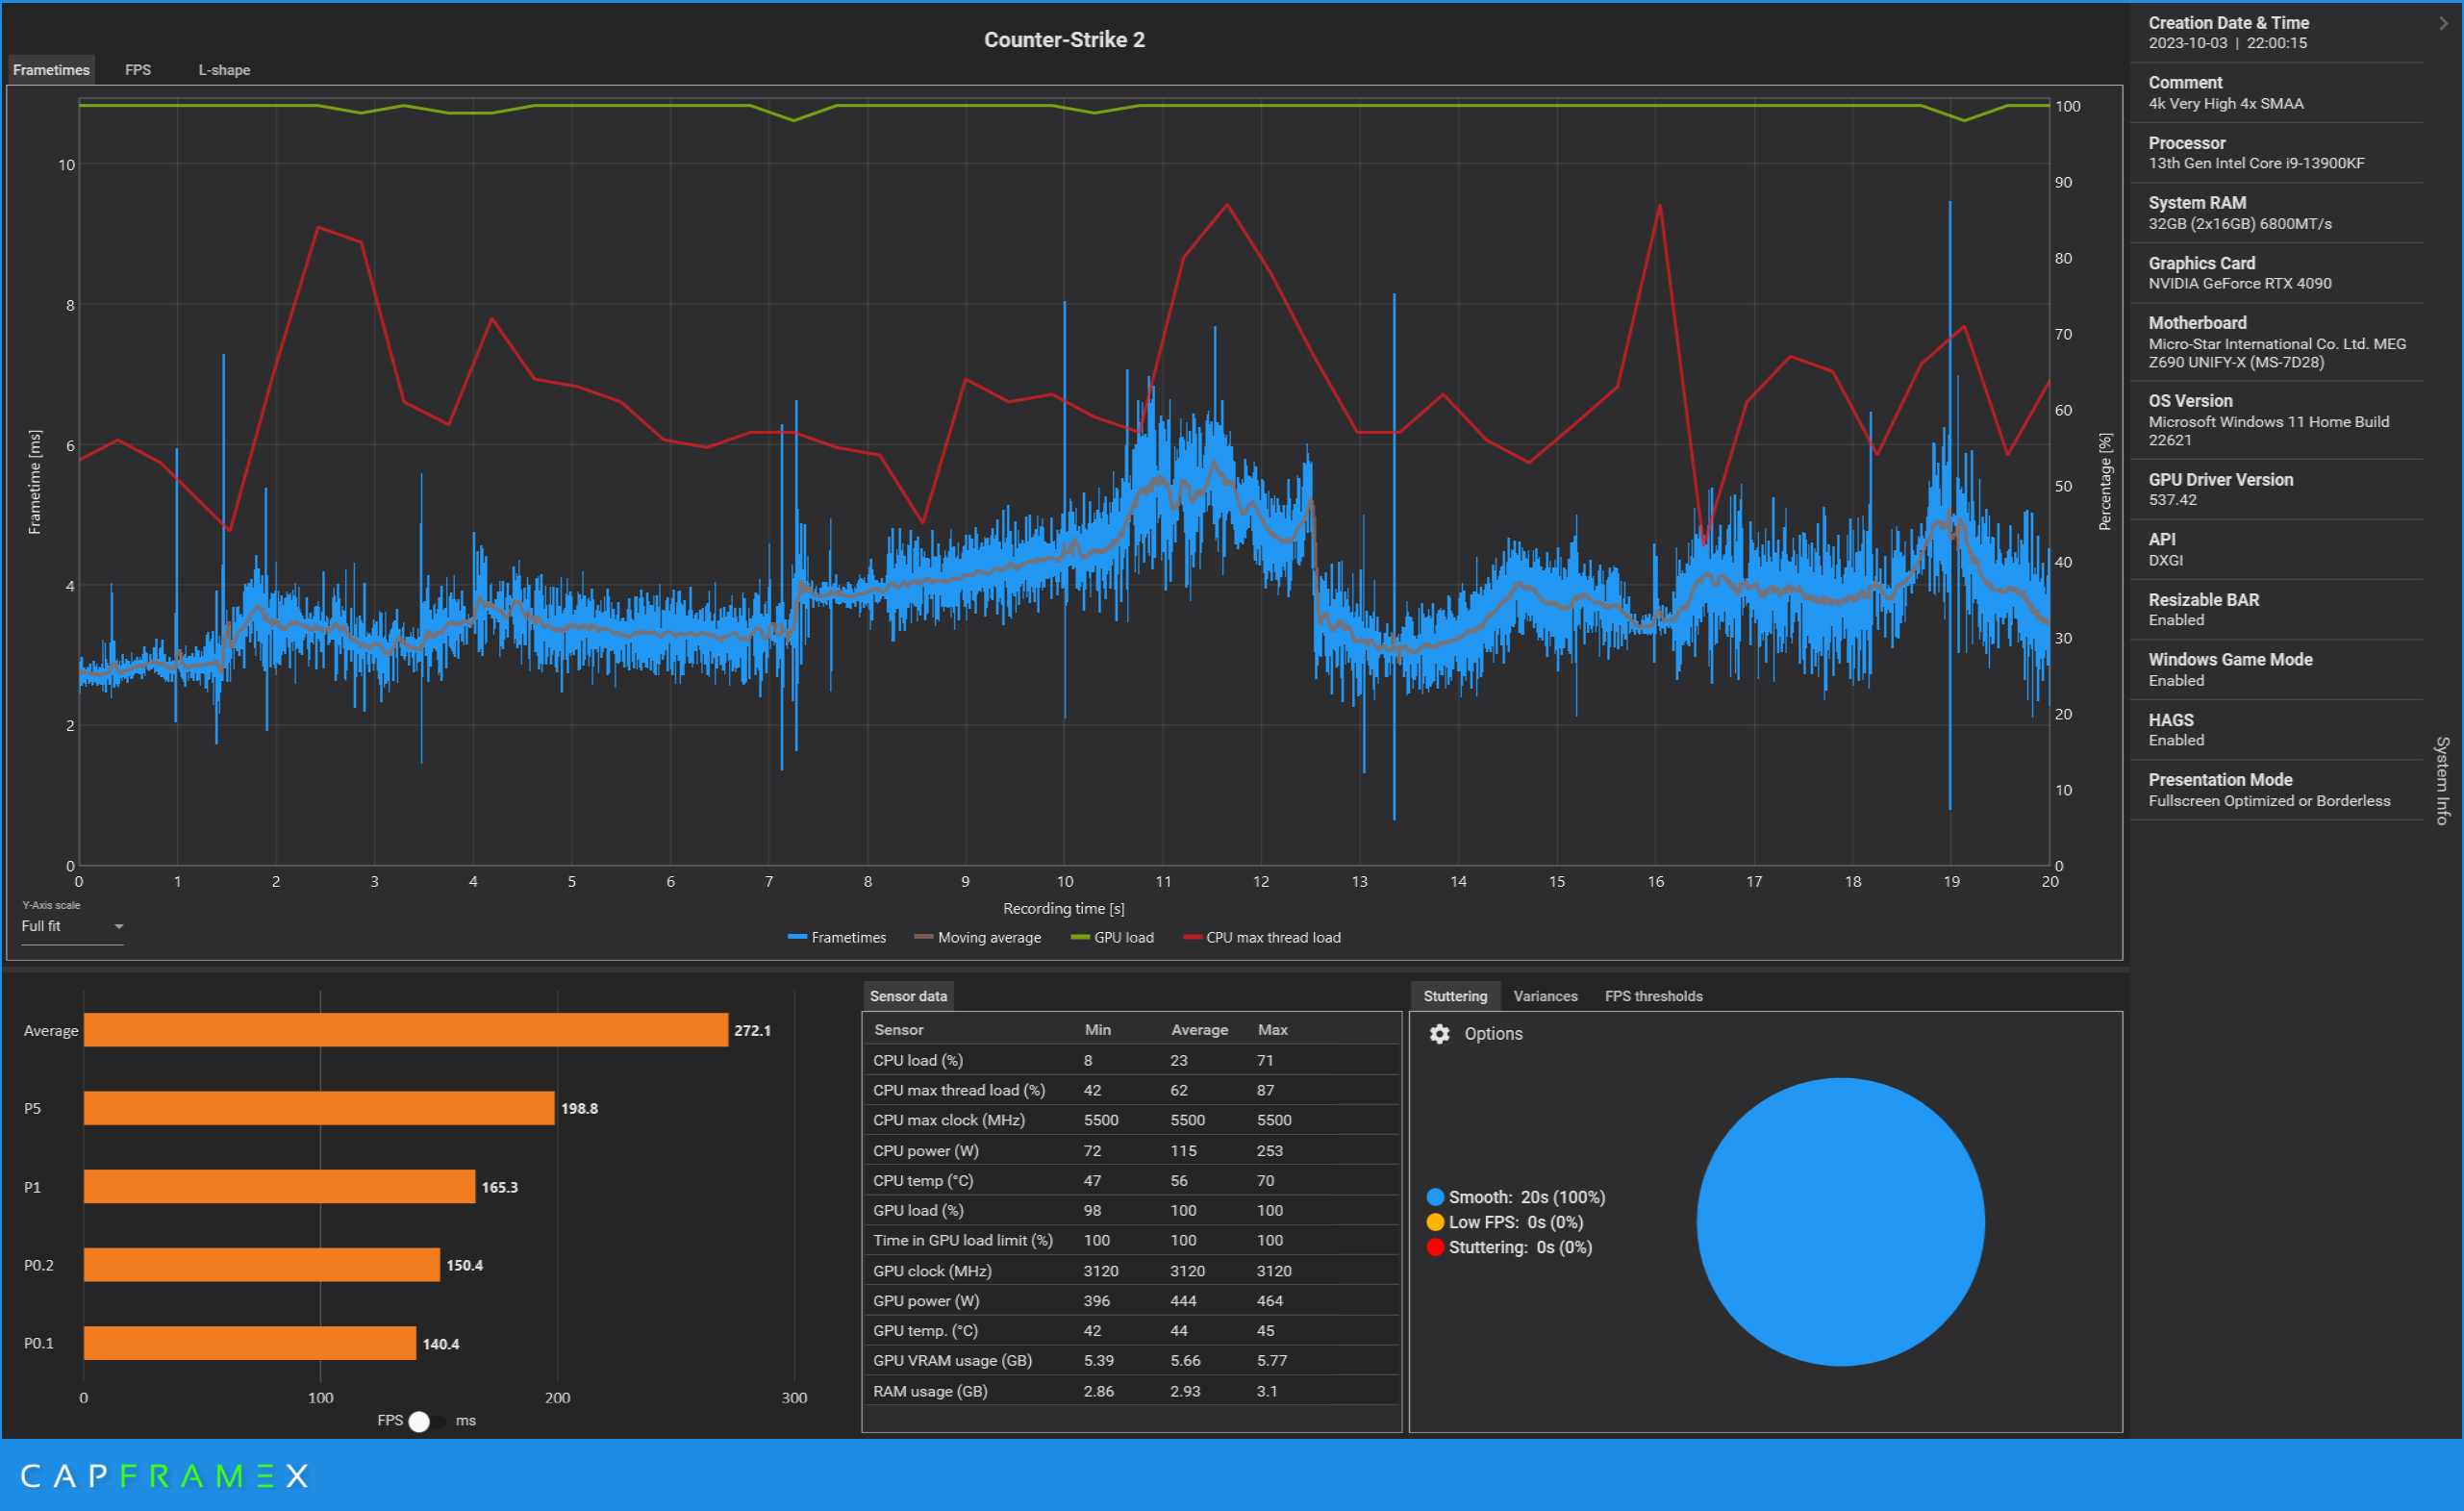
Task: Click the Average column header in sensor table
Action: click(x=1199, y=1030)
